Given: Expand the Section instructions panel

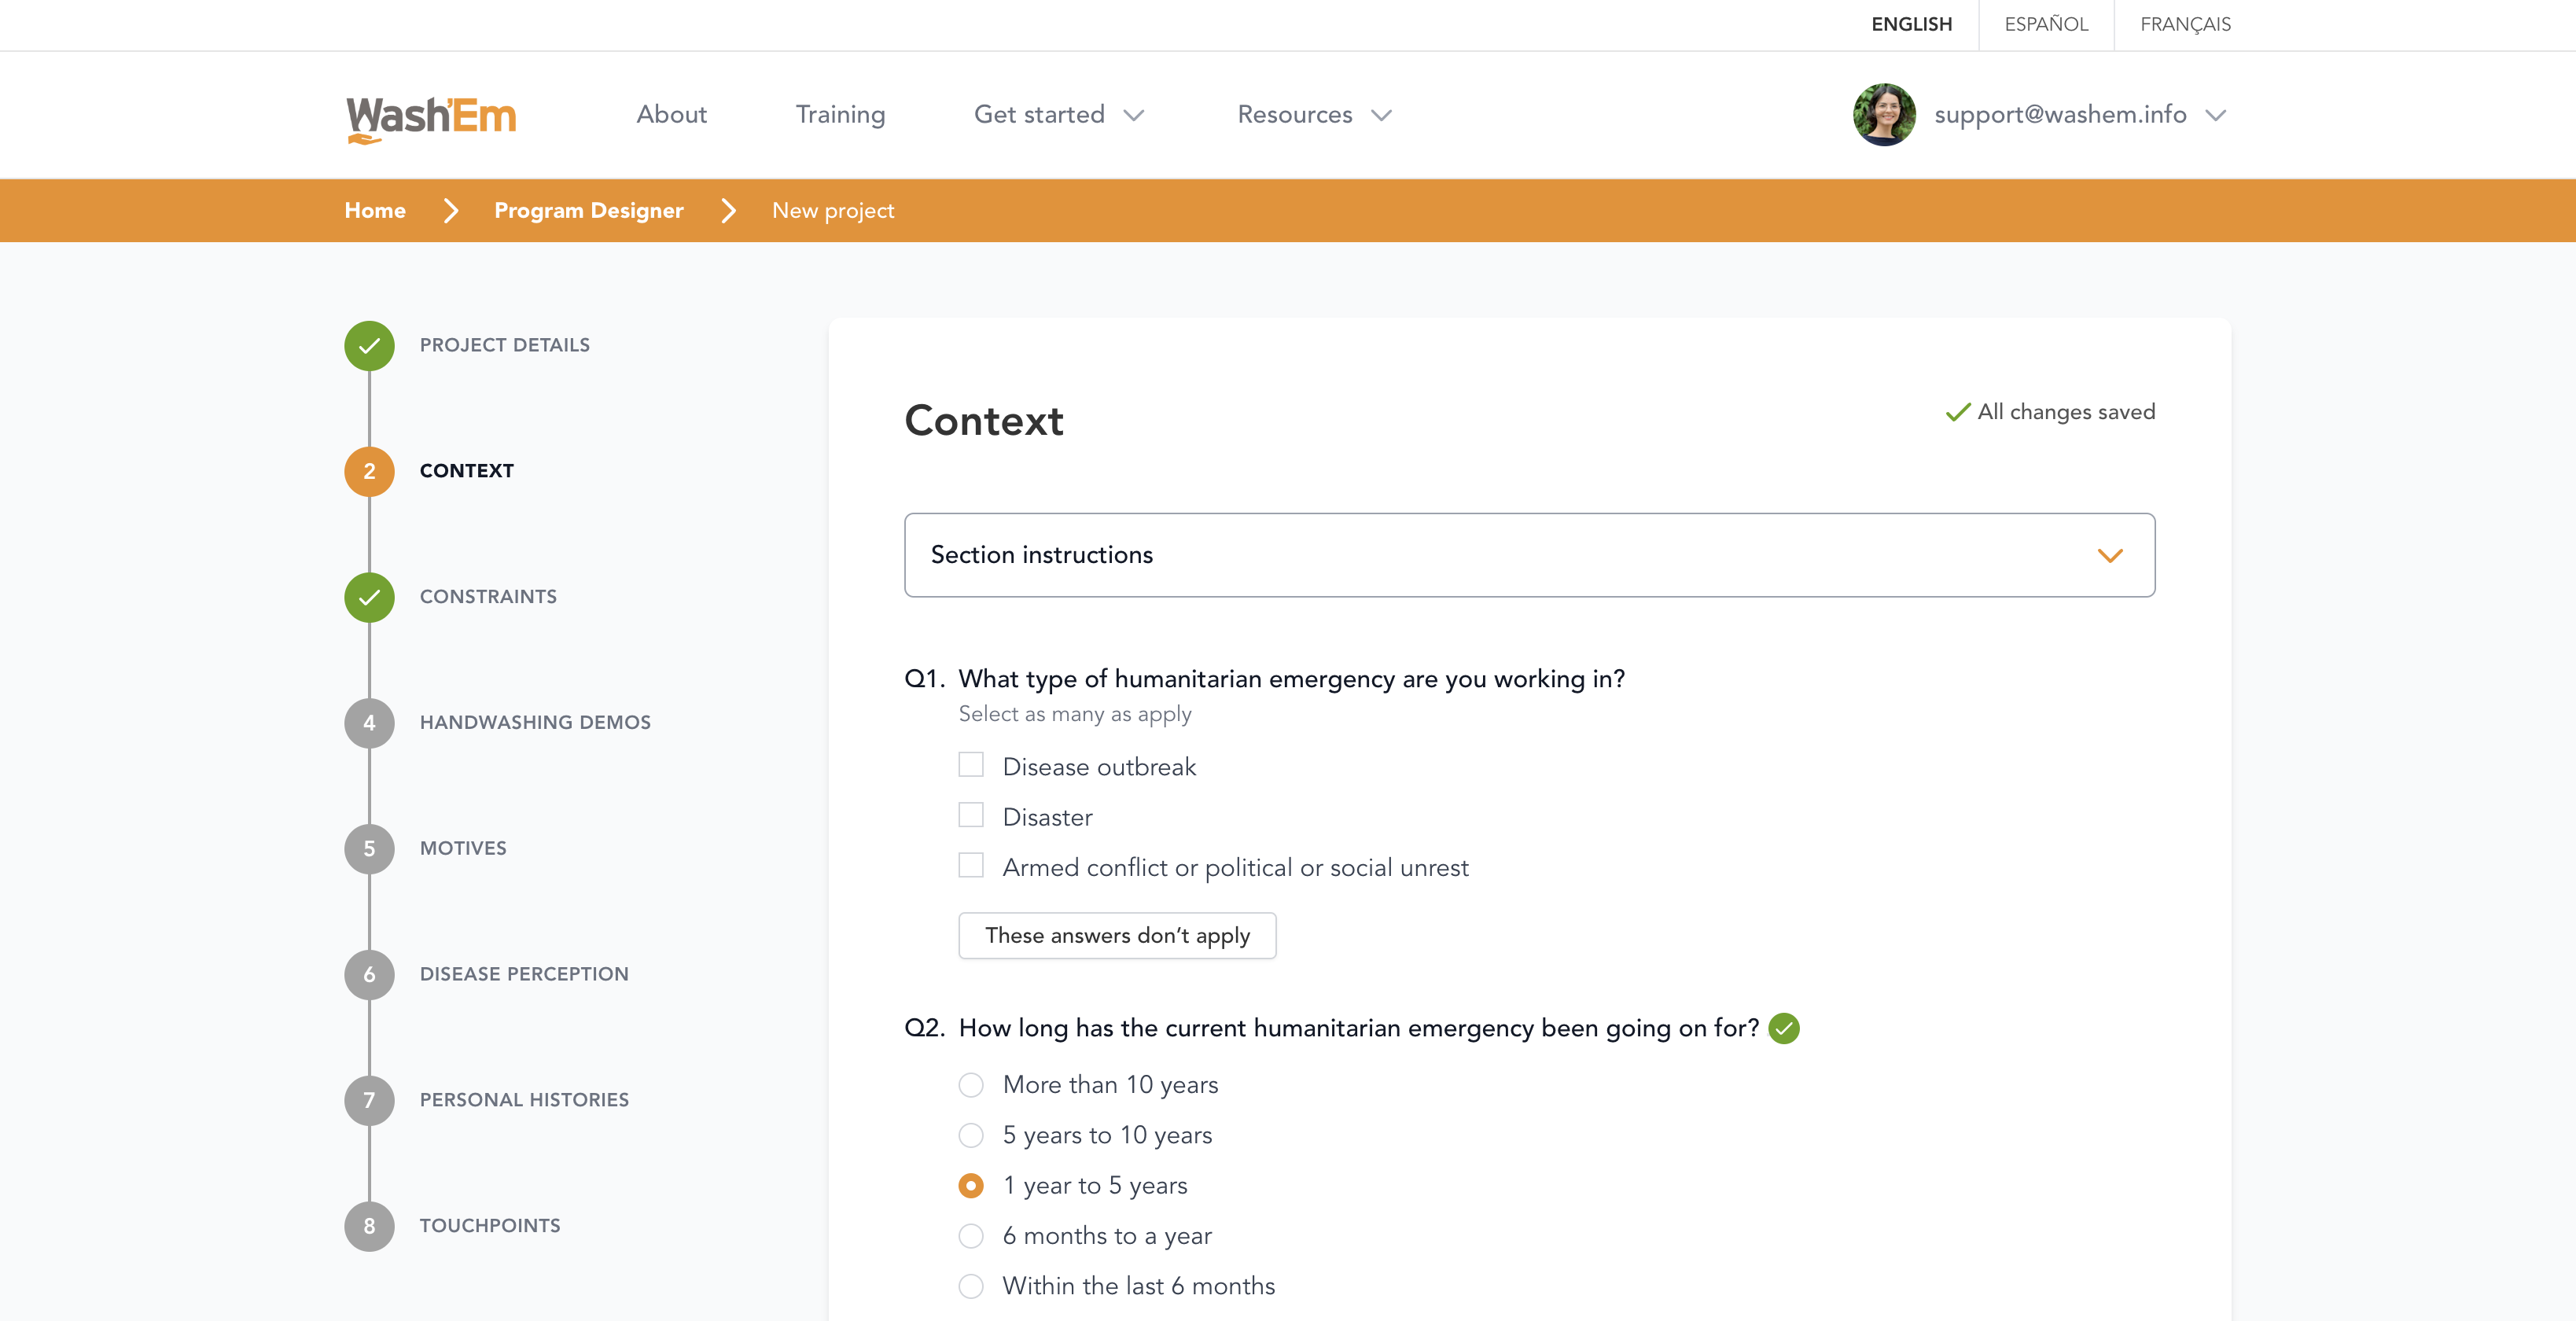Looking at the screenshot, I should [x=1529, y=555].
